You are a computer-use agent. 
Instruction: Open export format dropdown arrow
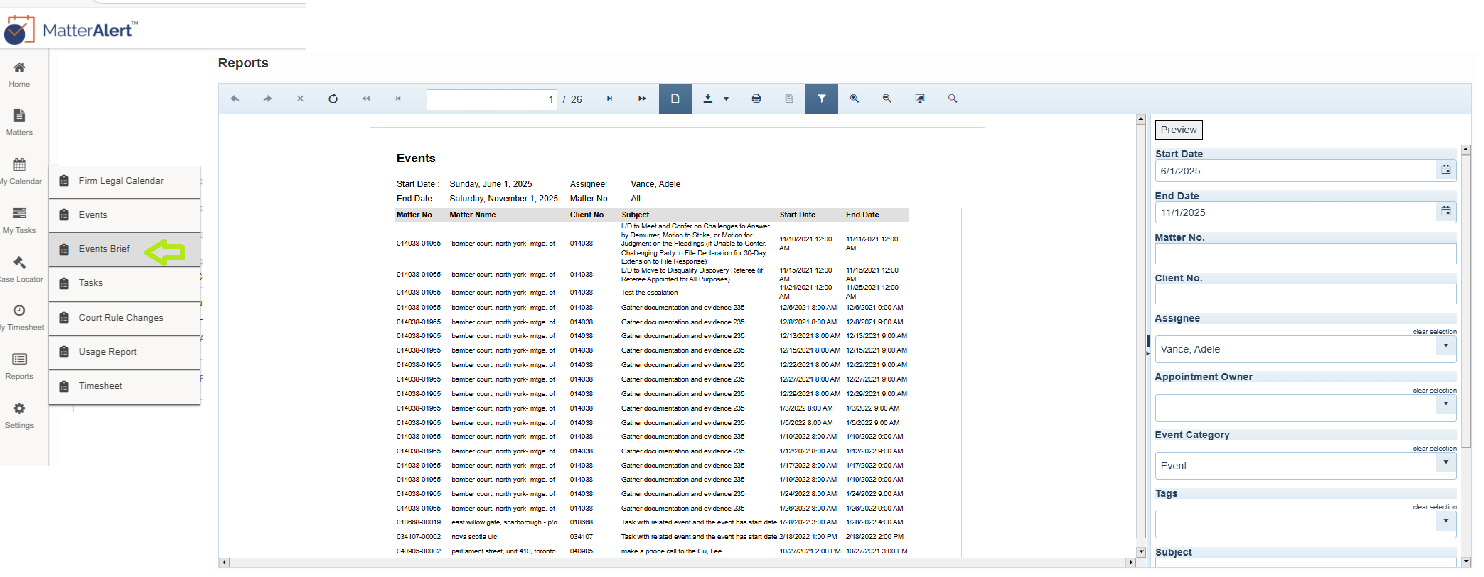click(x=726, y=99)
